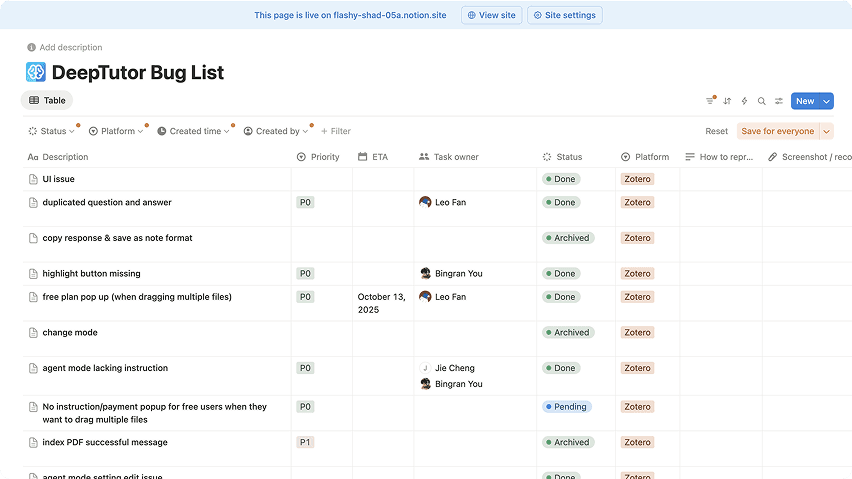Click the Description column header
Screen dimensions: 852x479
[x=58, y=157]
